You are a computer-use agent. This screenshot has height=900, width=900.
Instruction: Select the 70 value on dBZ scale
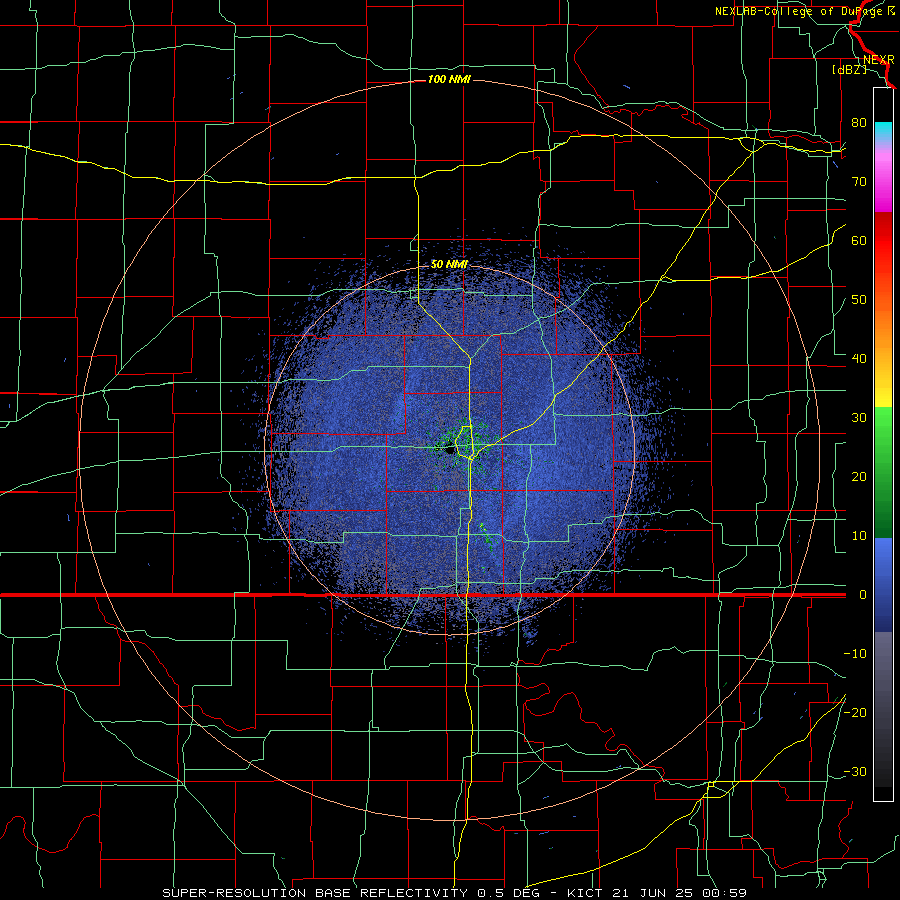[x=859, y=181]
